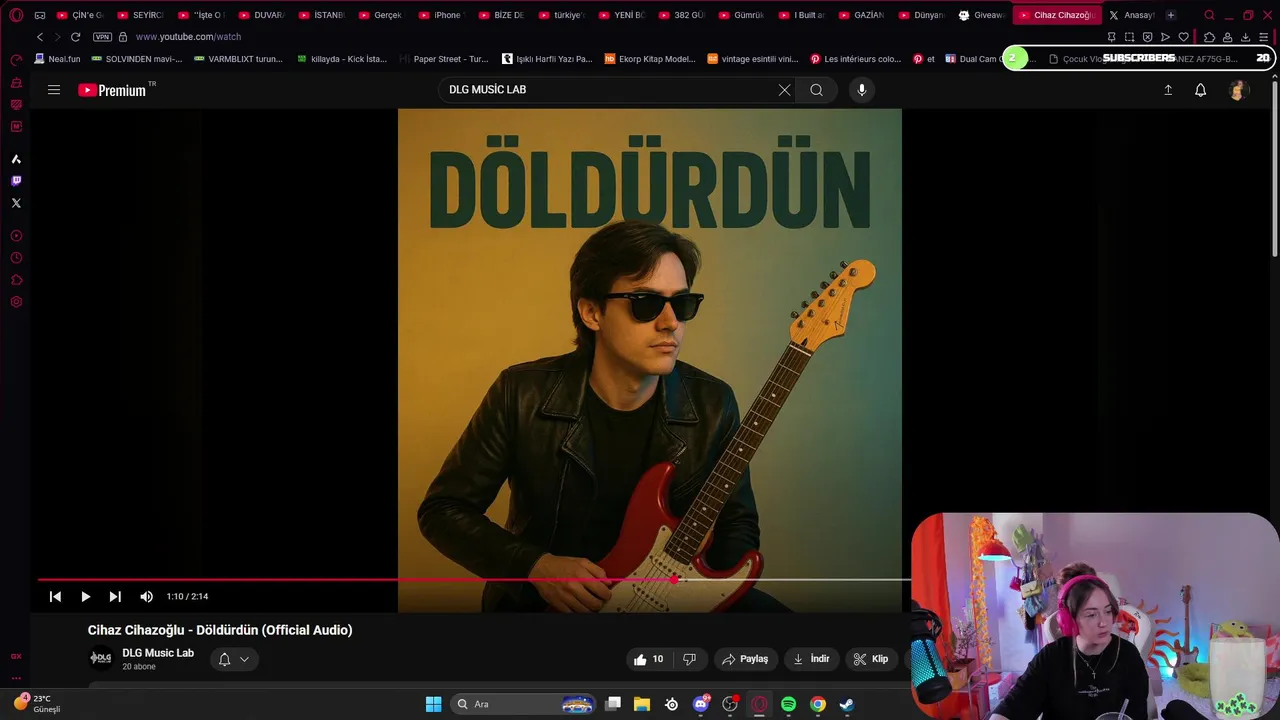Open a new tab with plus
The image size is (1280, 720).
1171,15
